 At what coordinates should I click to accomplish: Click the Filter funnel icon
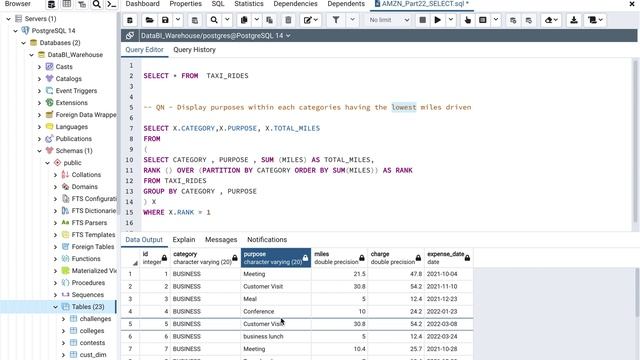[336, 20]
